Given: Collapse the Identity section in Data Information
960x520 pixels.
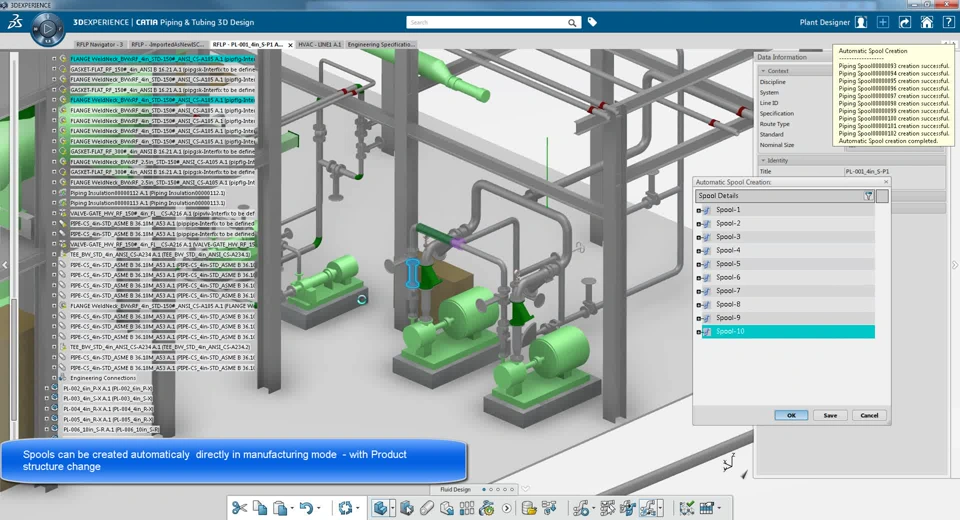Looking at the screenshot, I should pyautogui.click(x=763, y=160).
